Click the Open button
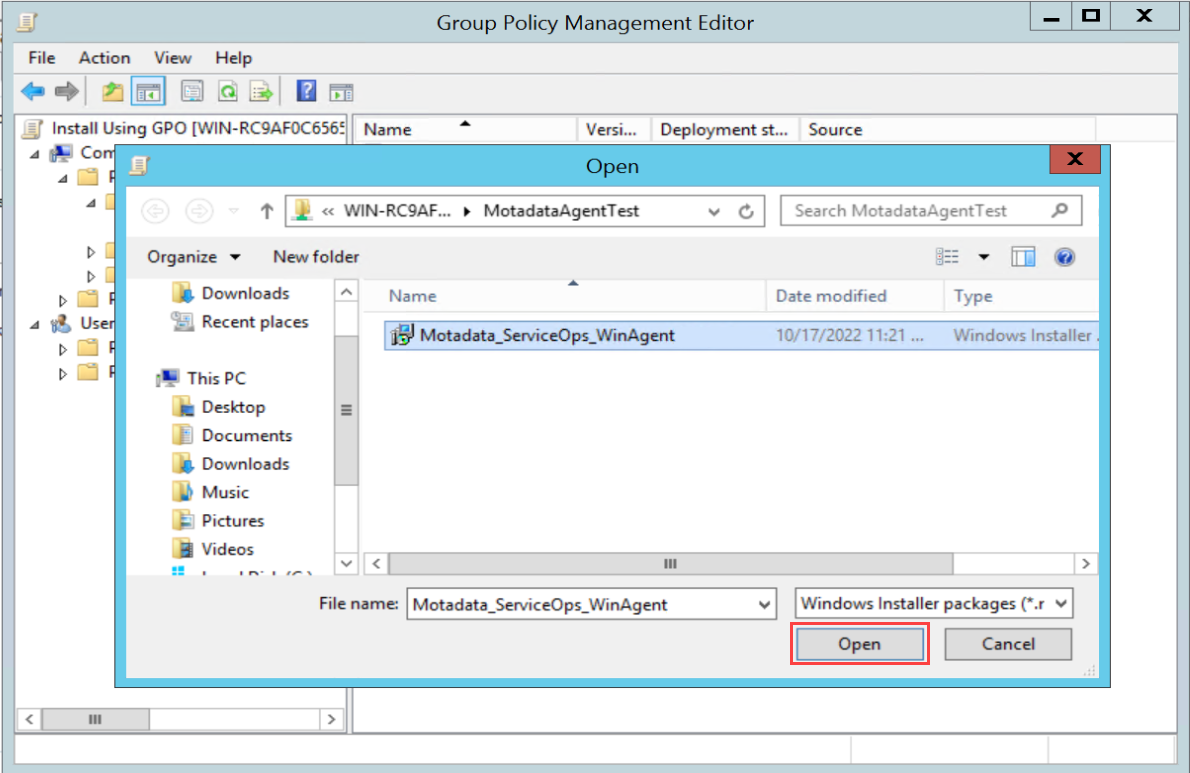1190x773 pixels. tap(860, 644)
